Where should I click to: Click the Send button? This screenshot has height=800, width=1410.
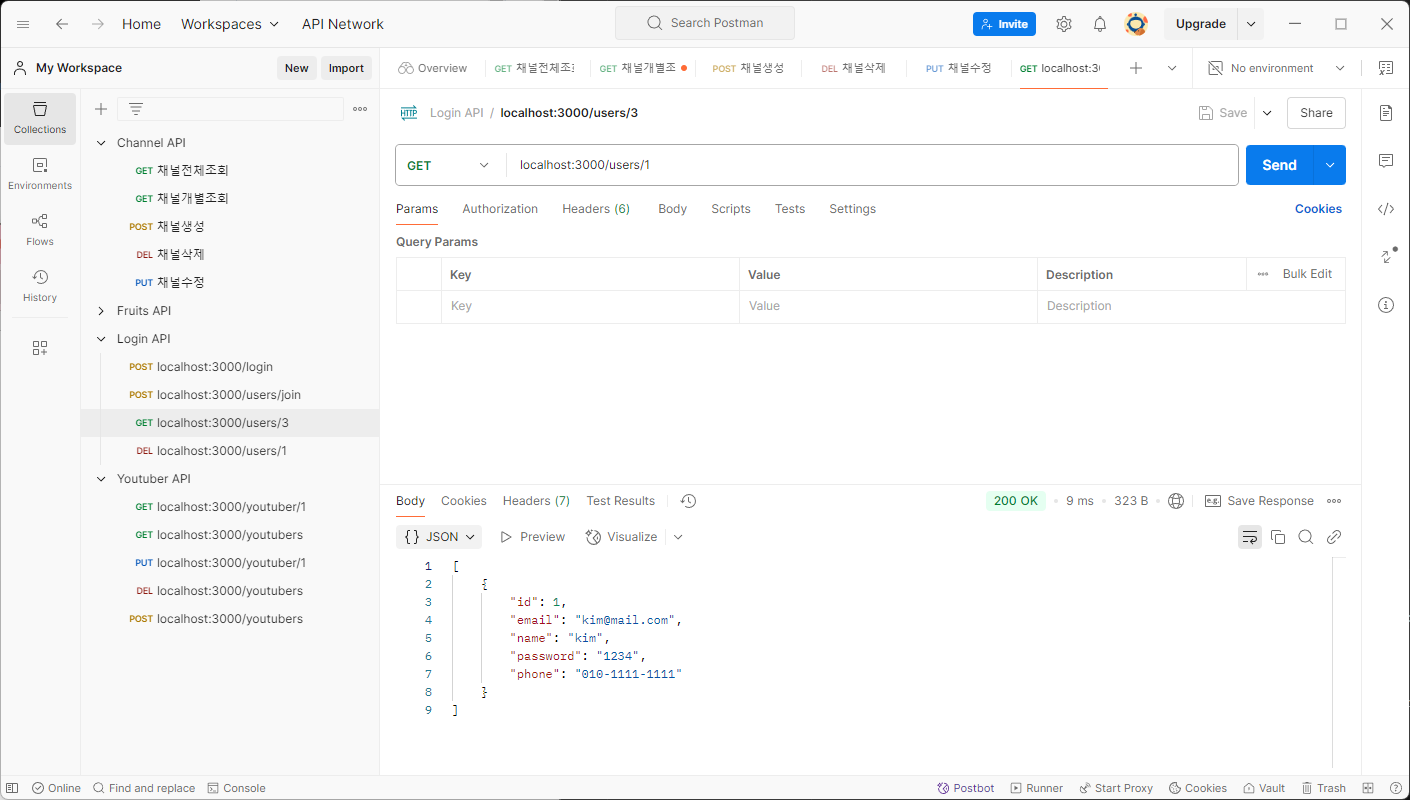1279,165
